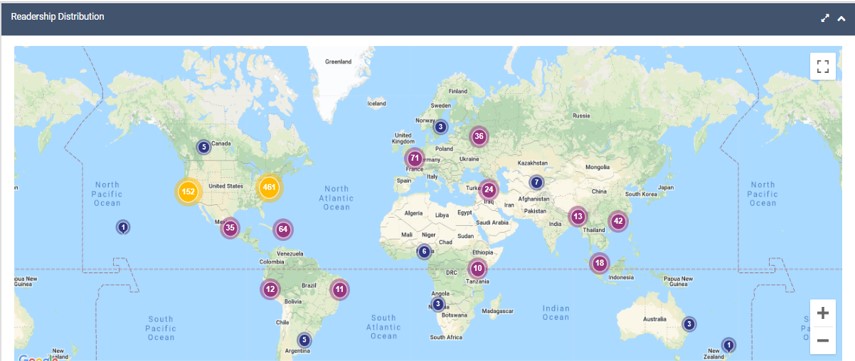
Task: Click the 1 marker near New Zealand
Action: (x=728, y=345)
